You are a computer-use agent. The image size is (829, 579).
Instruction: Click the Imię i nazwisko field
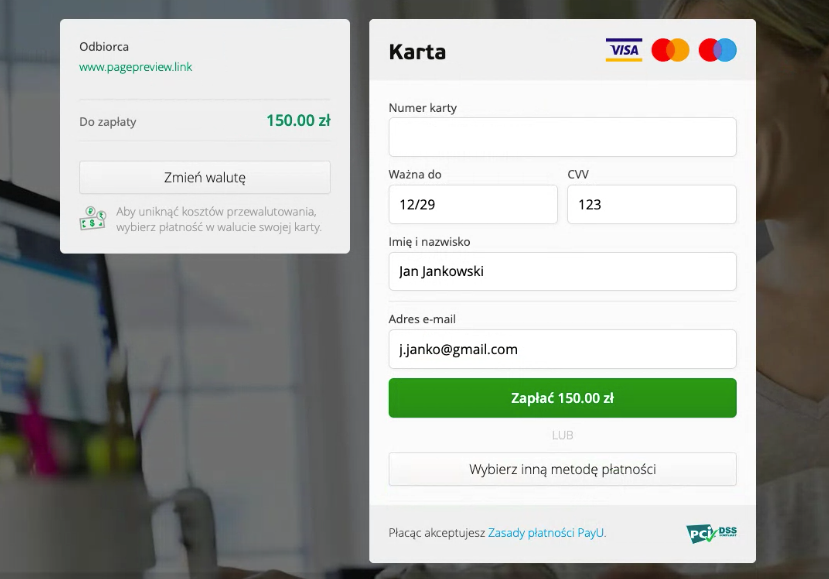tap(563, 271)
